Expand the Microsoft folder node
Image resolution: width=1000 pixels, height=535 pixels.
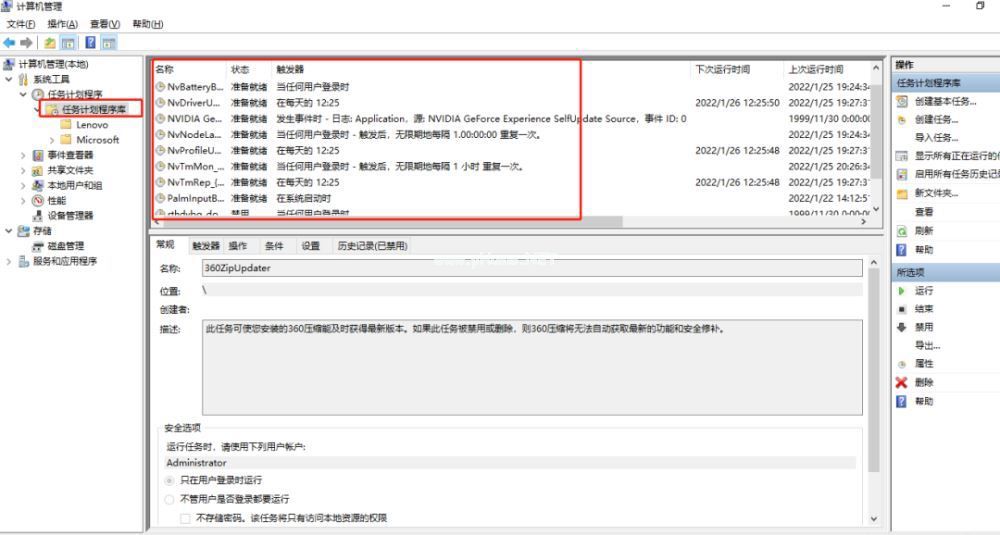click(52, 140)
